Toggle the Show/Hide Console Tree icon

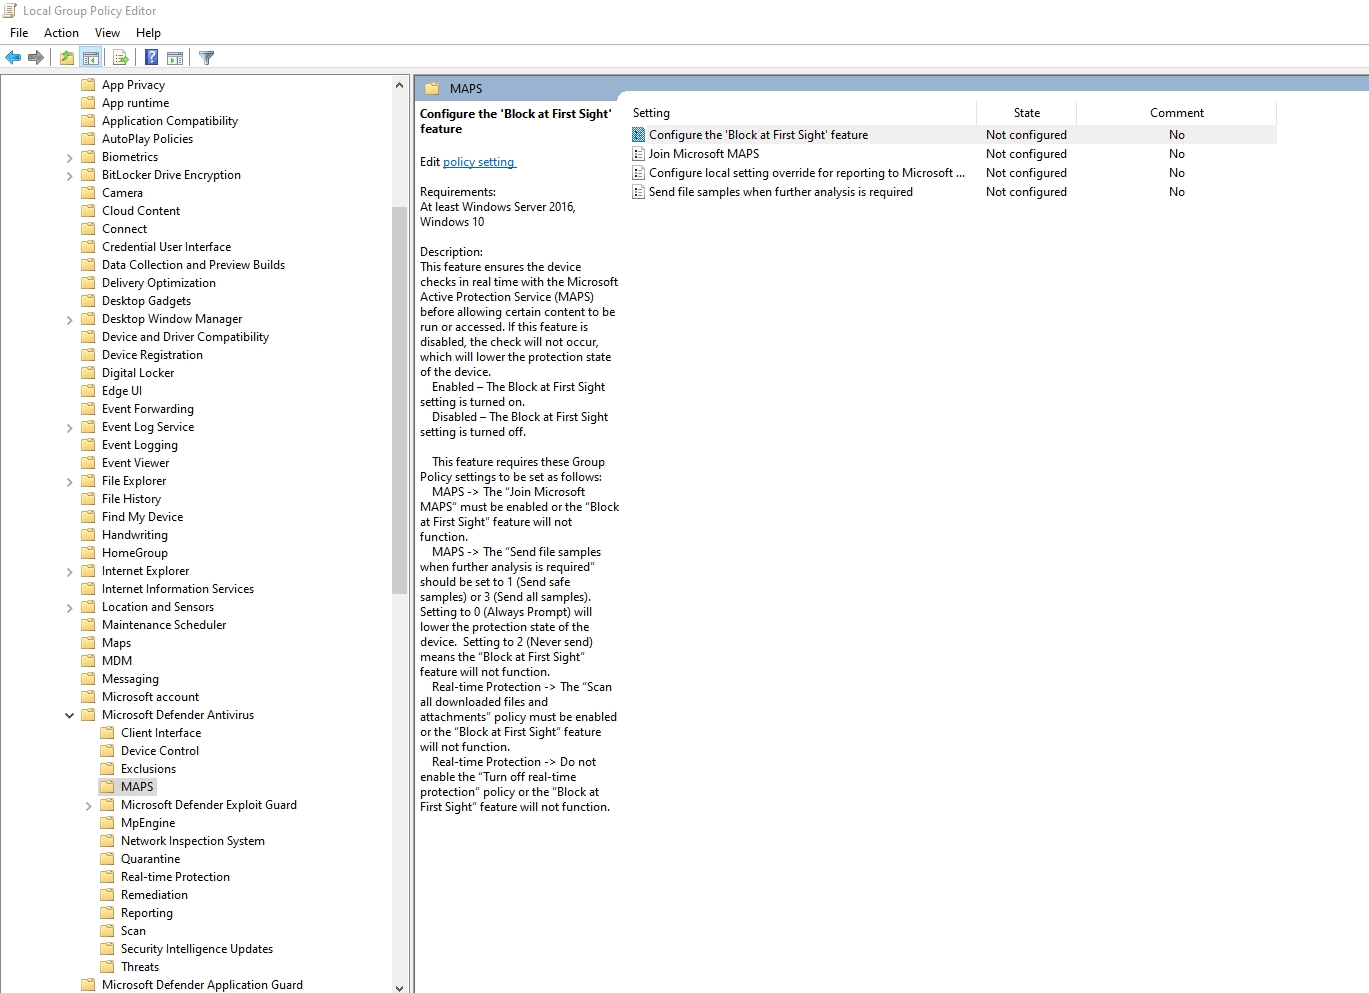(x=91, y=57)
